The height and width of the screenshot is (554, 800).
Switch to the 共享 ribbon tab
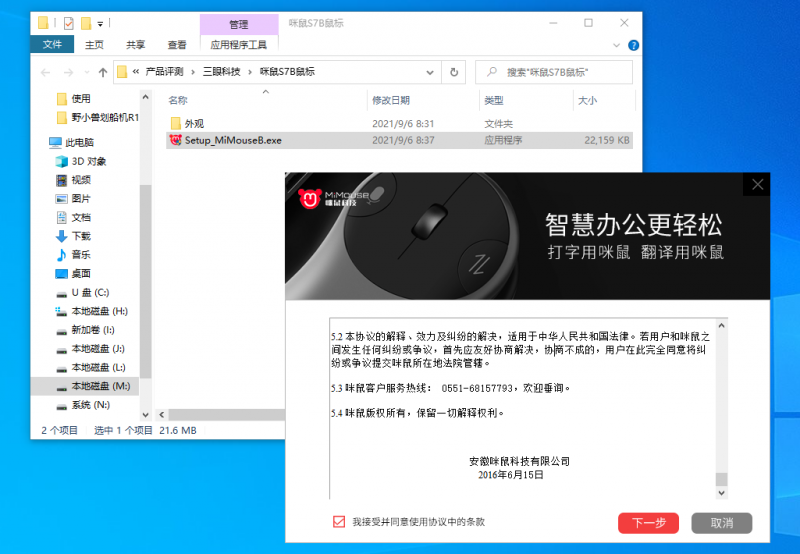click(x=135, y=45)
